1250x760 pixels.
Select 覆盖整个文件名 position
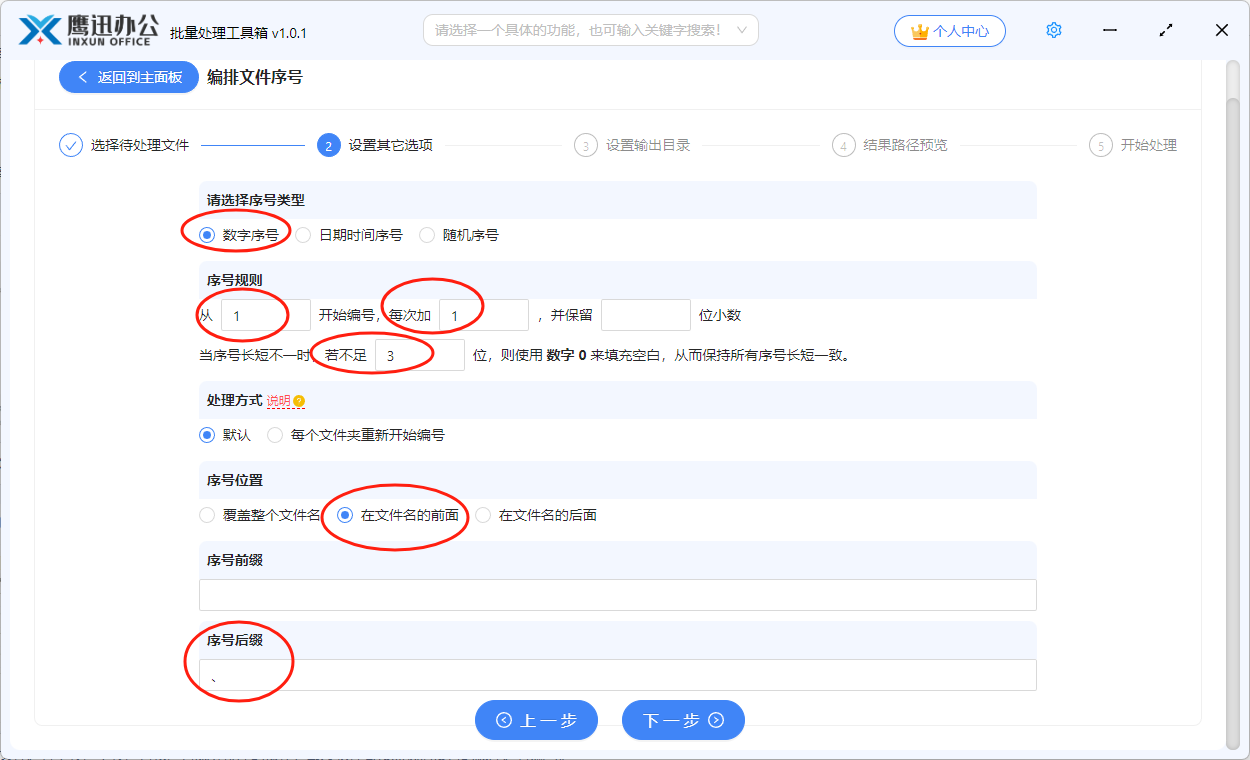point(207,516)
